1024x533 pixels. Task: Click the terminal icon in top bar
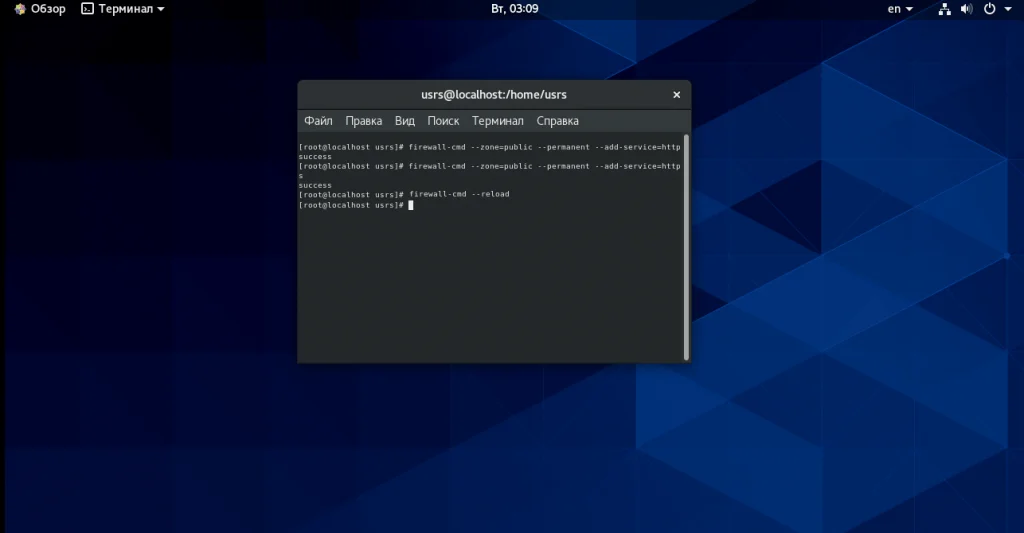[x=88, y=9]
